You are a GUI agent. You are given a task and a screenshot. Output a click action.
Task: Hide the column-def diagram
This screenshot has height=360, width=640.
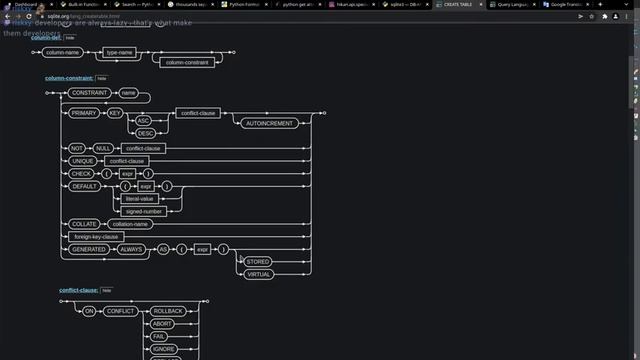tap(70, 38)
